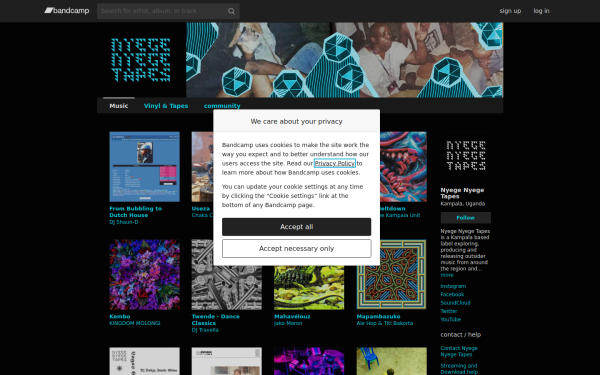This screenshot has width=600, height=375.
Task: Click the Mahavélouz title link
Action: click(x=292, y=316)
